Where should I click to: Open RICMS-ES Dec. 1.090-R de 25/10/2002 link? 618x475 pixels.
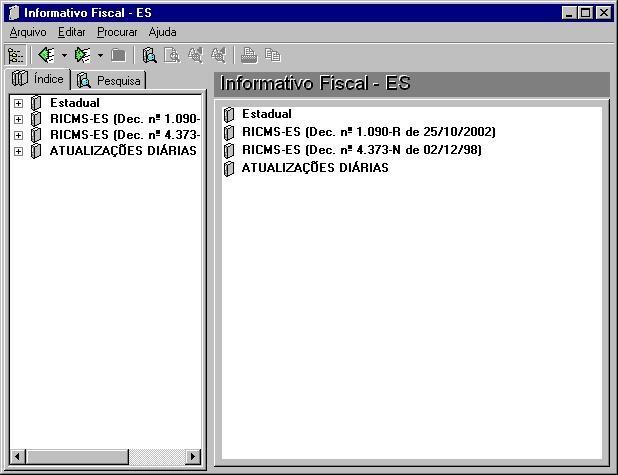pos(369,132)
